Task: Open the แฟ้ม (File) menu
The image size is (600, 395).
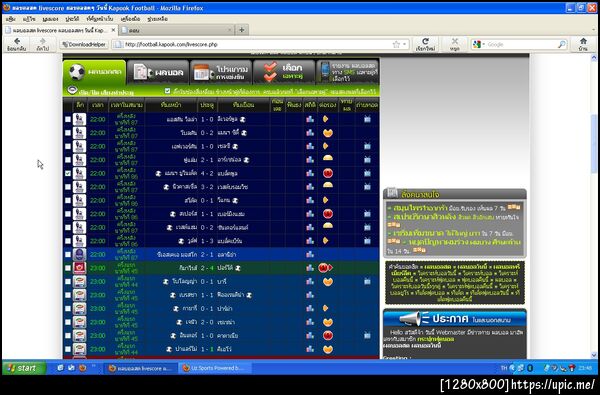Action: click(x=11, y=19)
